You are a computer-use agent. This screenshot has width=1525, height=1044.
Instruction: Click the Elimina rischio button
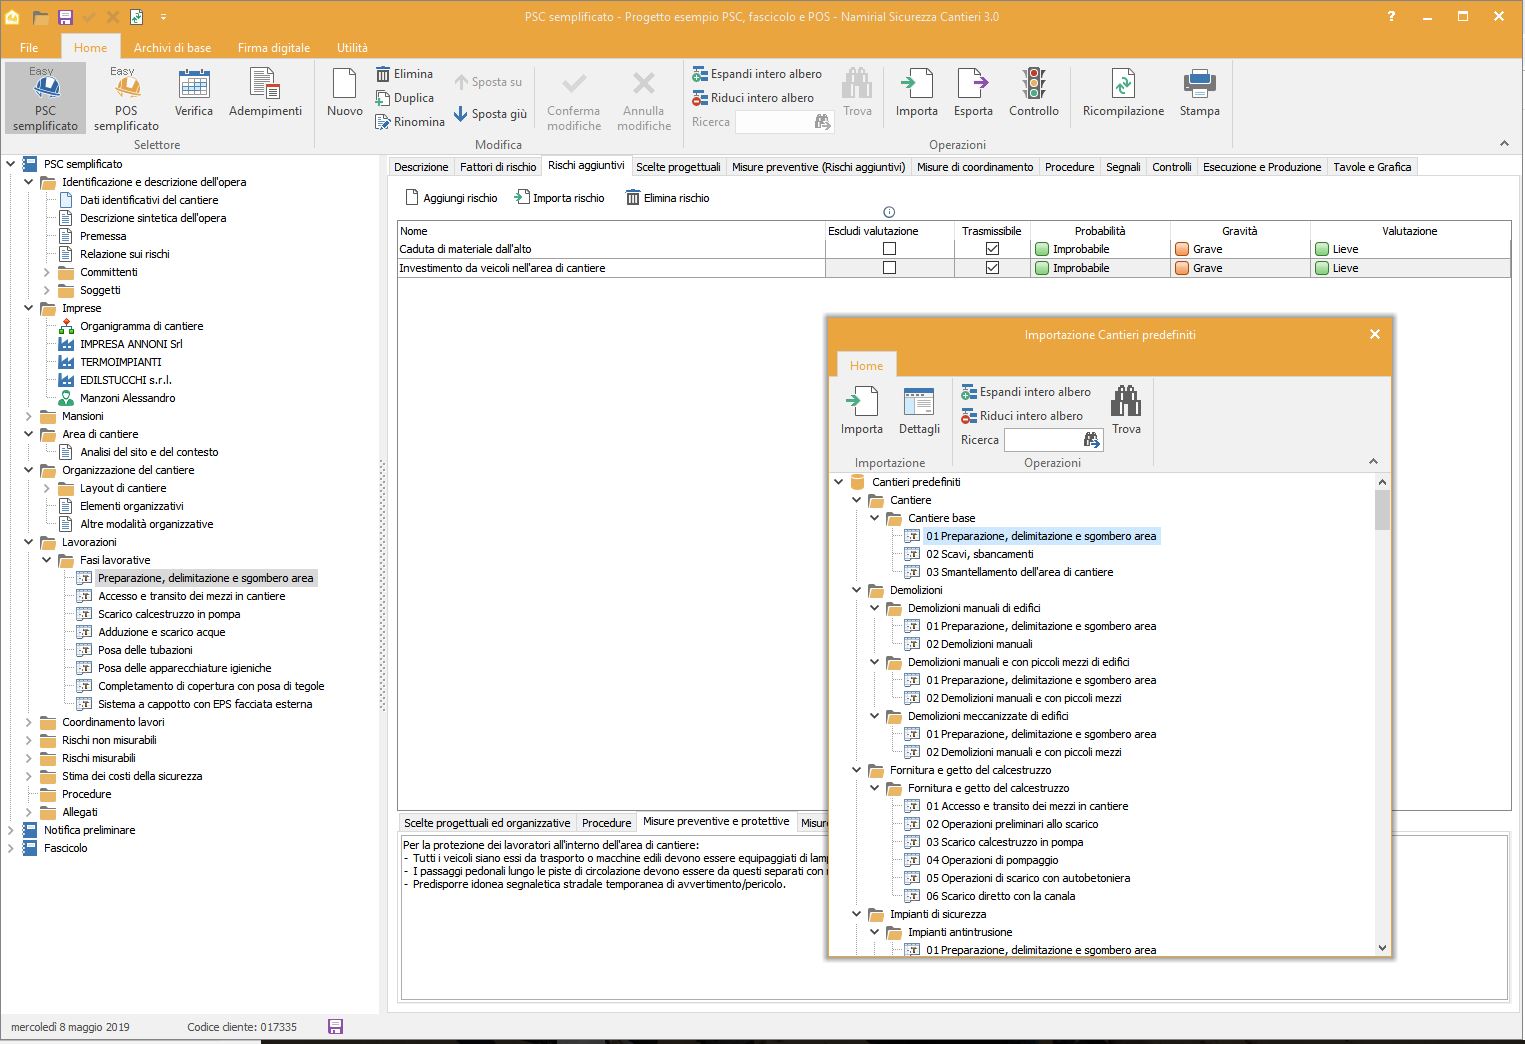point(667,198)
